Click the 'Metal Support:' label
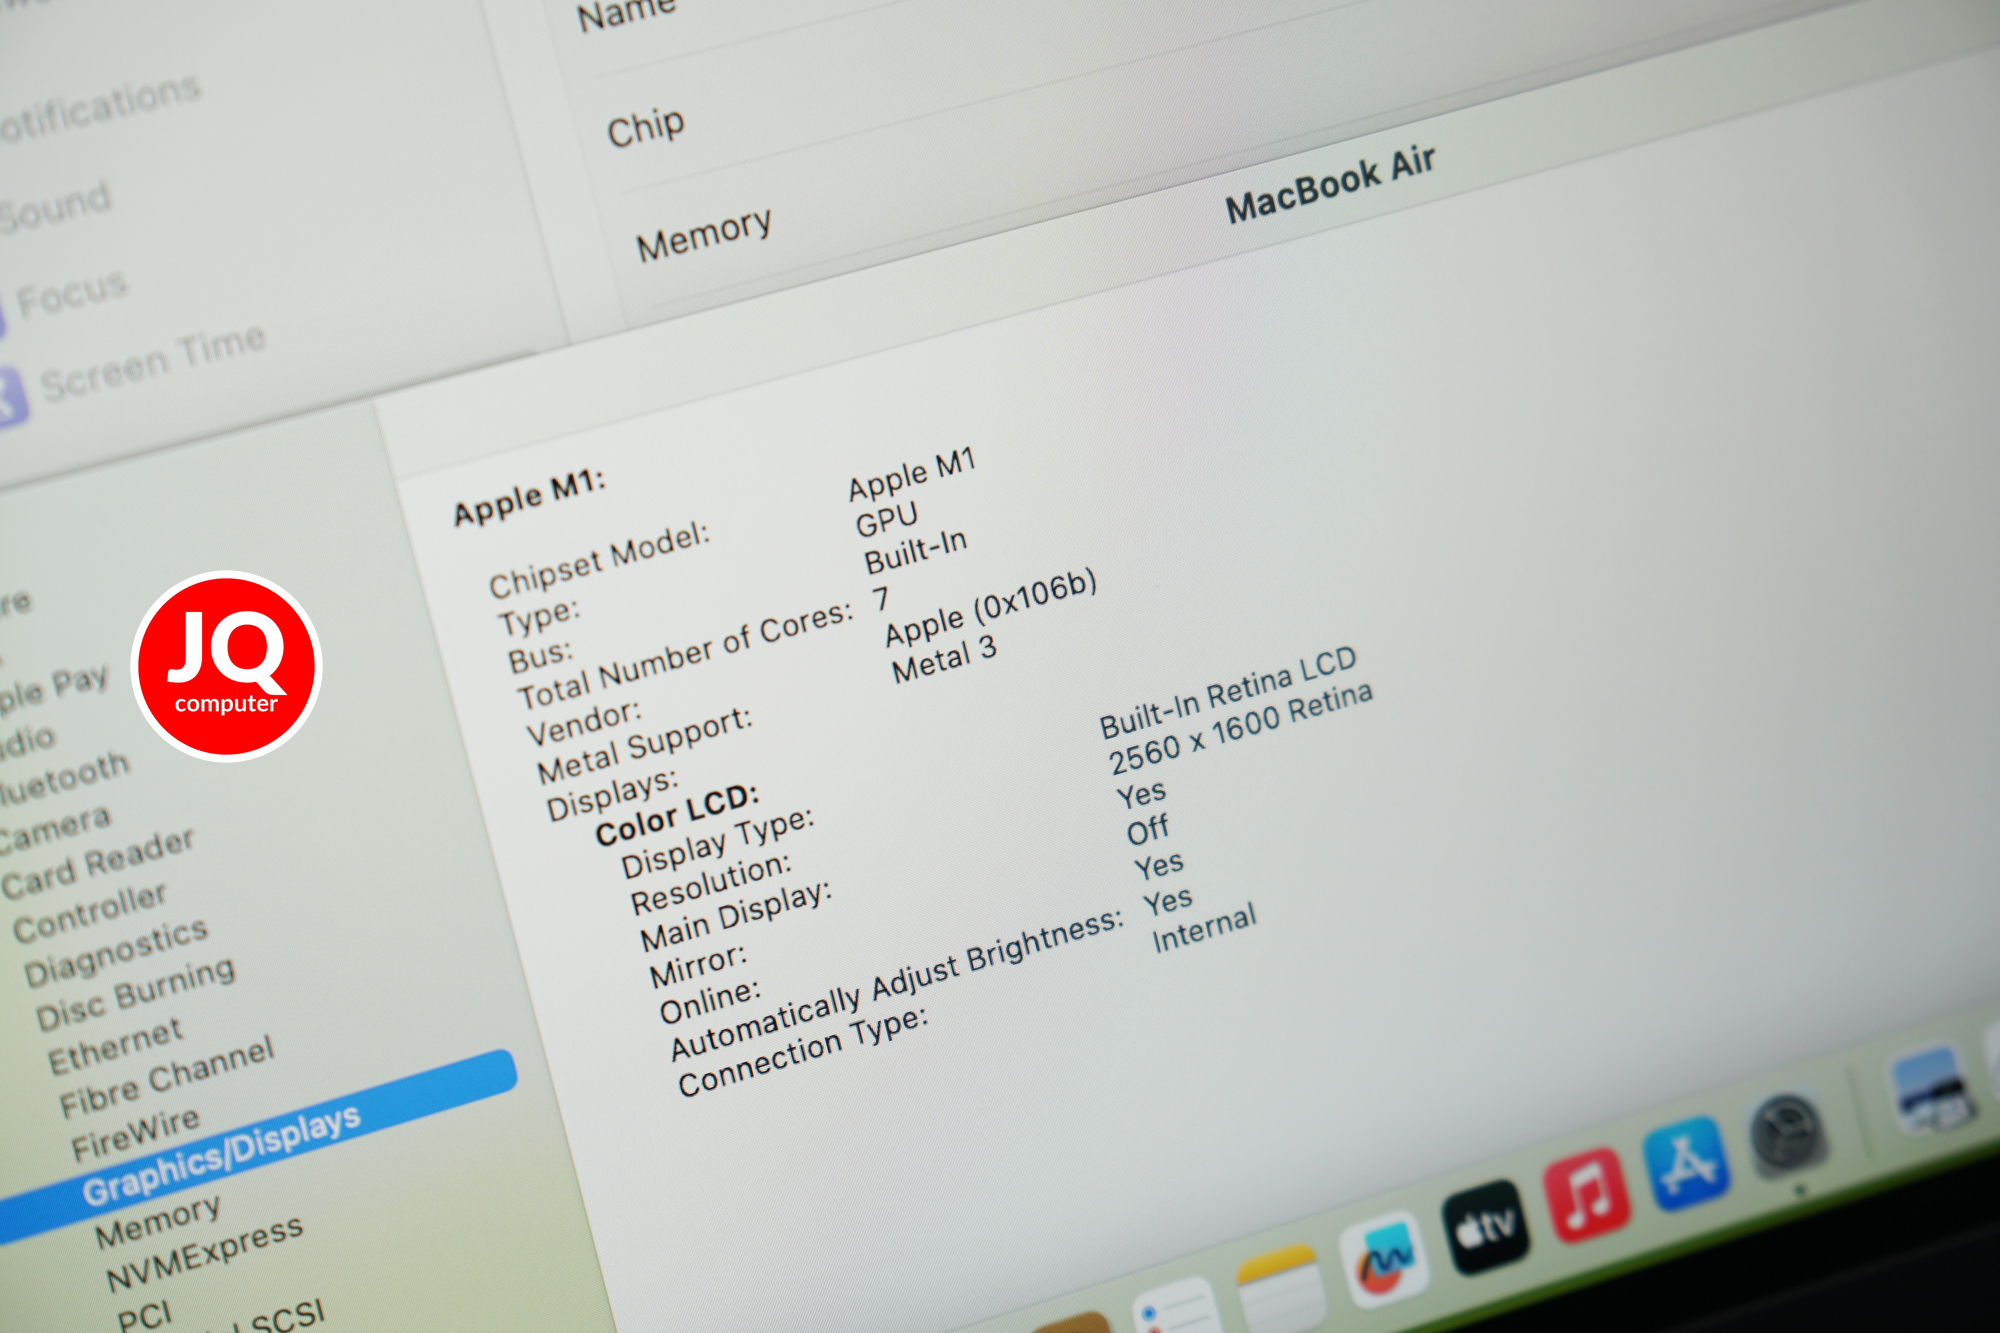This screenshot has height=1333, width=2000. [x=645, y=747]
